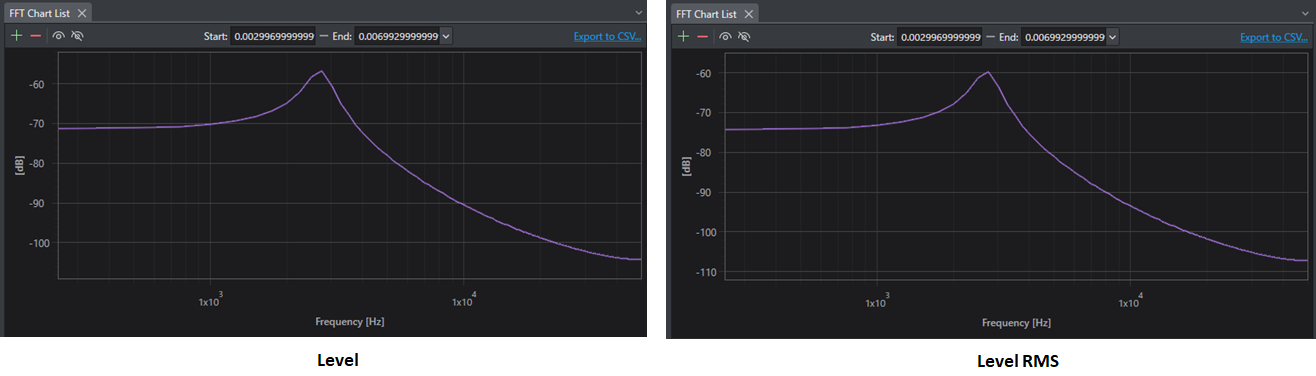Open End time dropdown arrow in Level RMS panel
Viewport: 1316px width, 376px height.
point(1113,37)
